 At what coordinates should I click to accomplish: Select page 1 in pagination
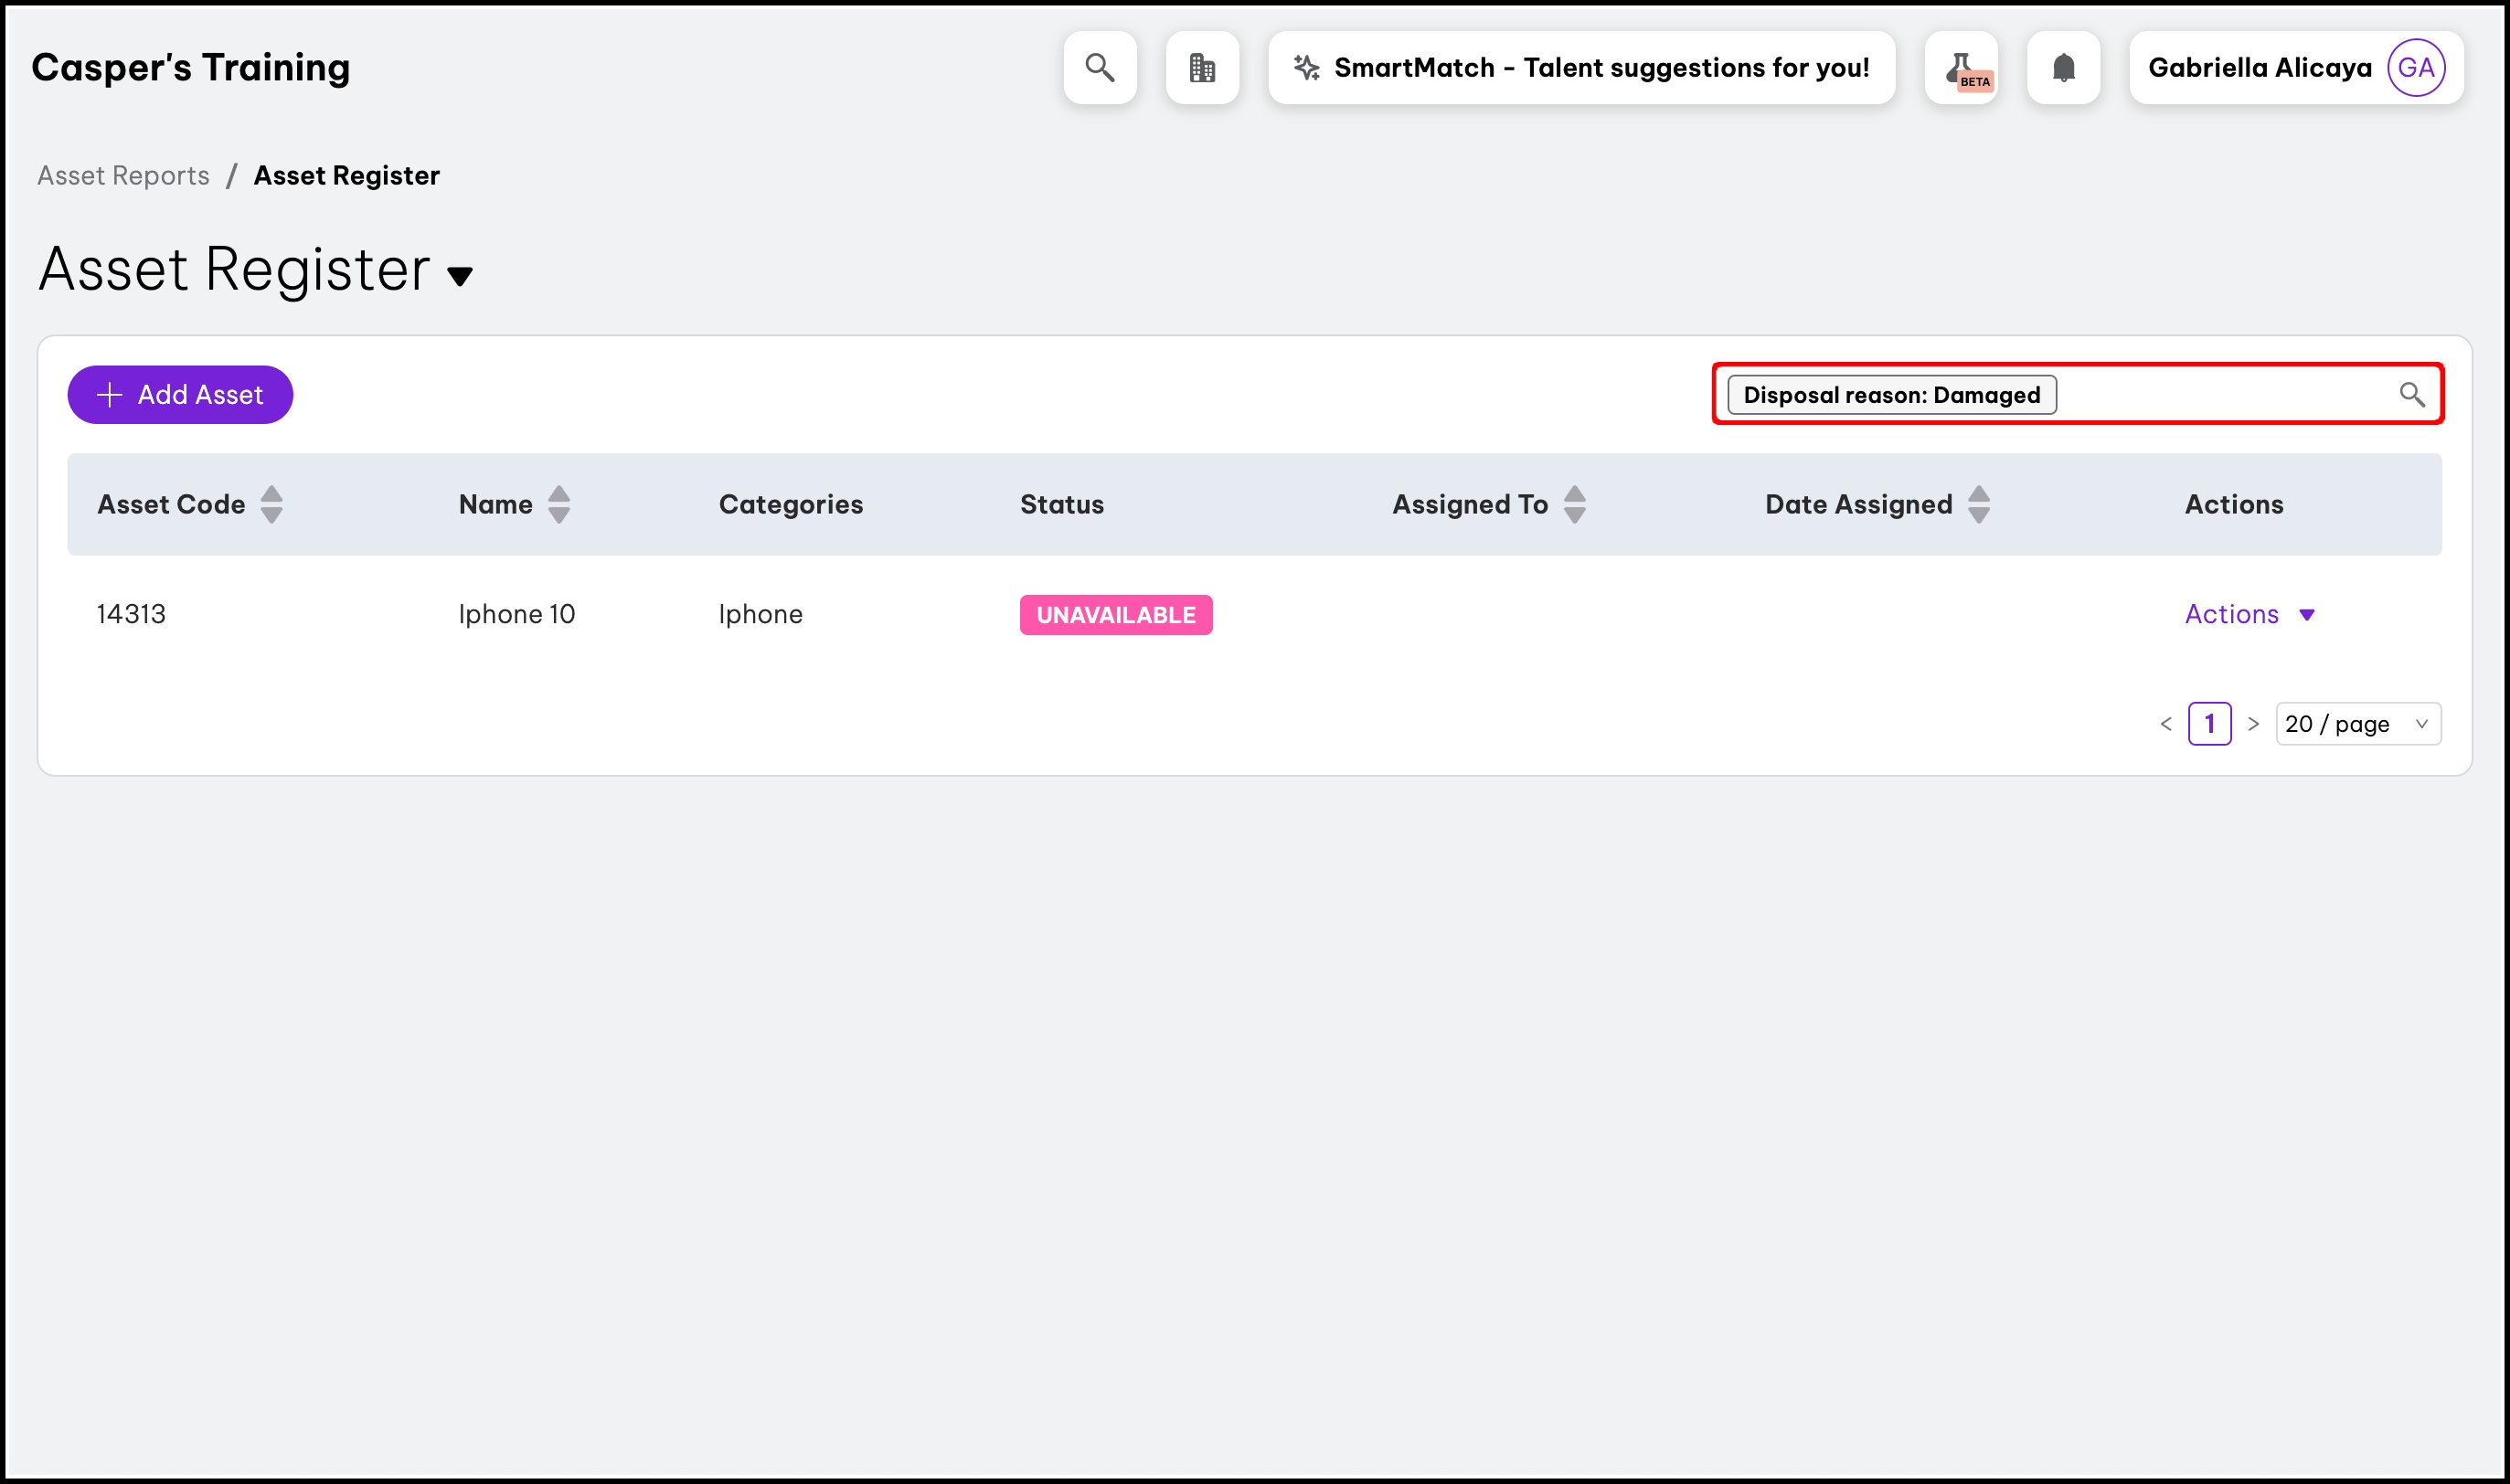(x=2209, y=724)
